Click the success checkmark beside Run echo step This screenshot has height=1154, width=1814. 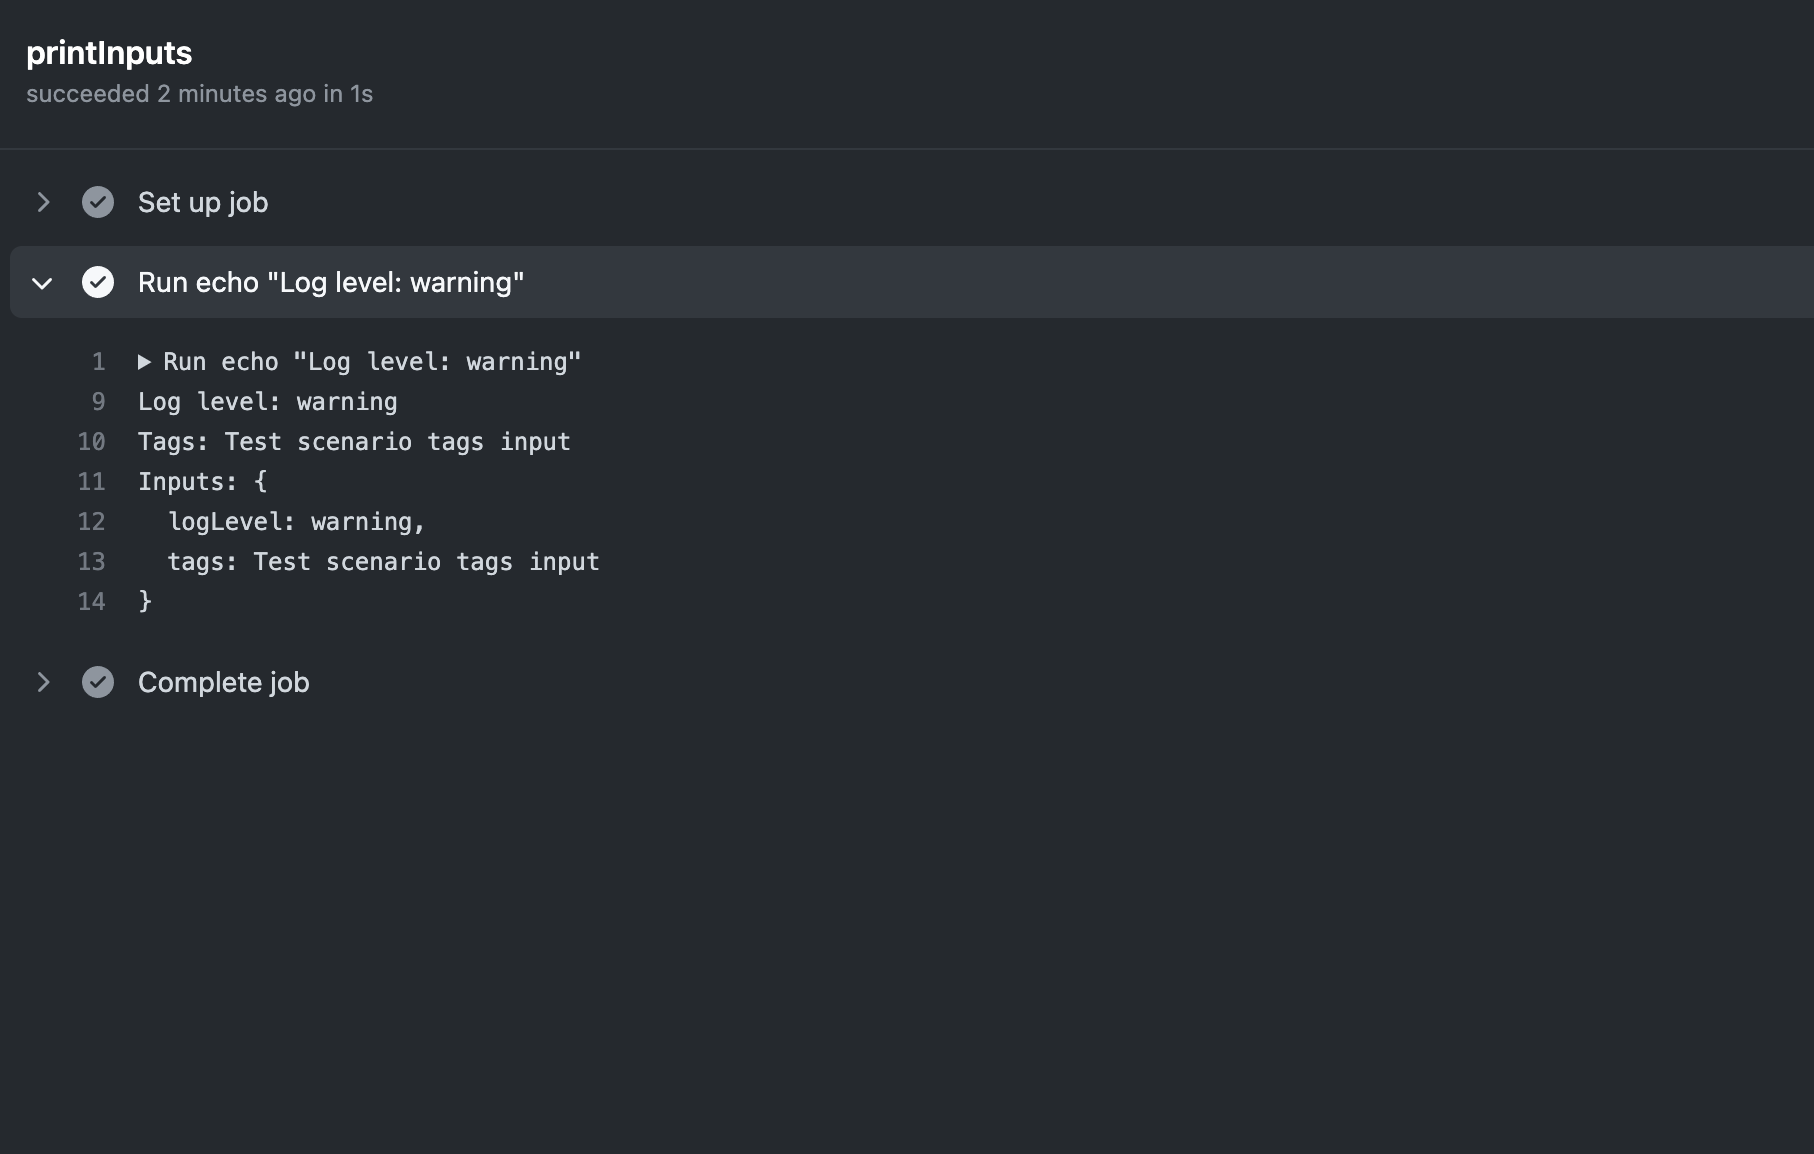(x=97, y=282)
